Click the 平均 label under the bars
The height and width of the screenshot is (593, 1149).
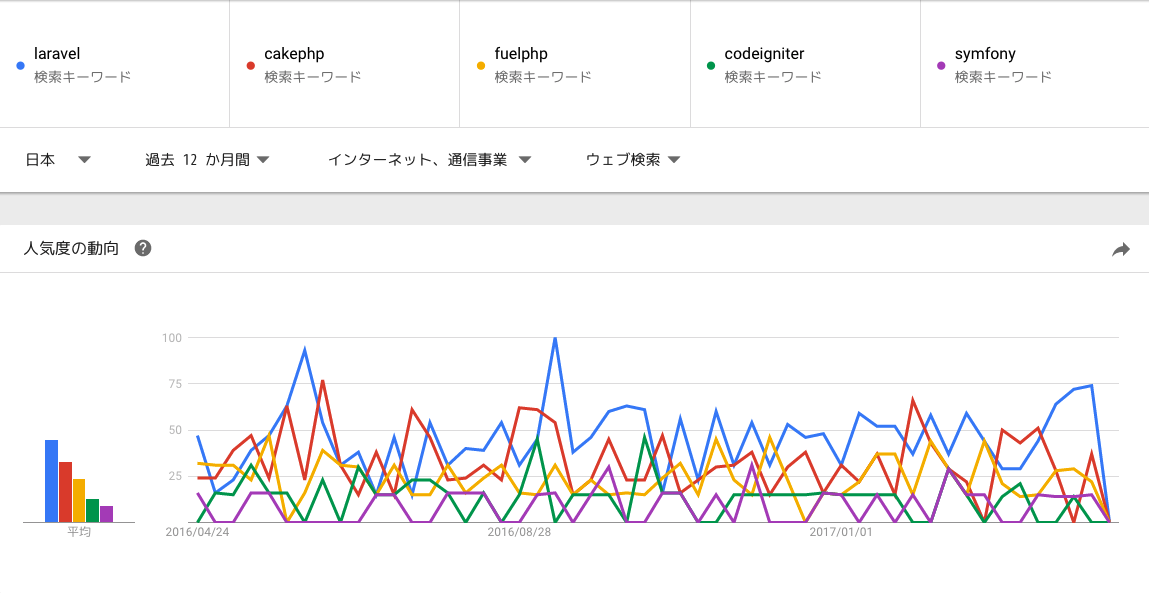pyautogui.click(x=79, y=531)
